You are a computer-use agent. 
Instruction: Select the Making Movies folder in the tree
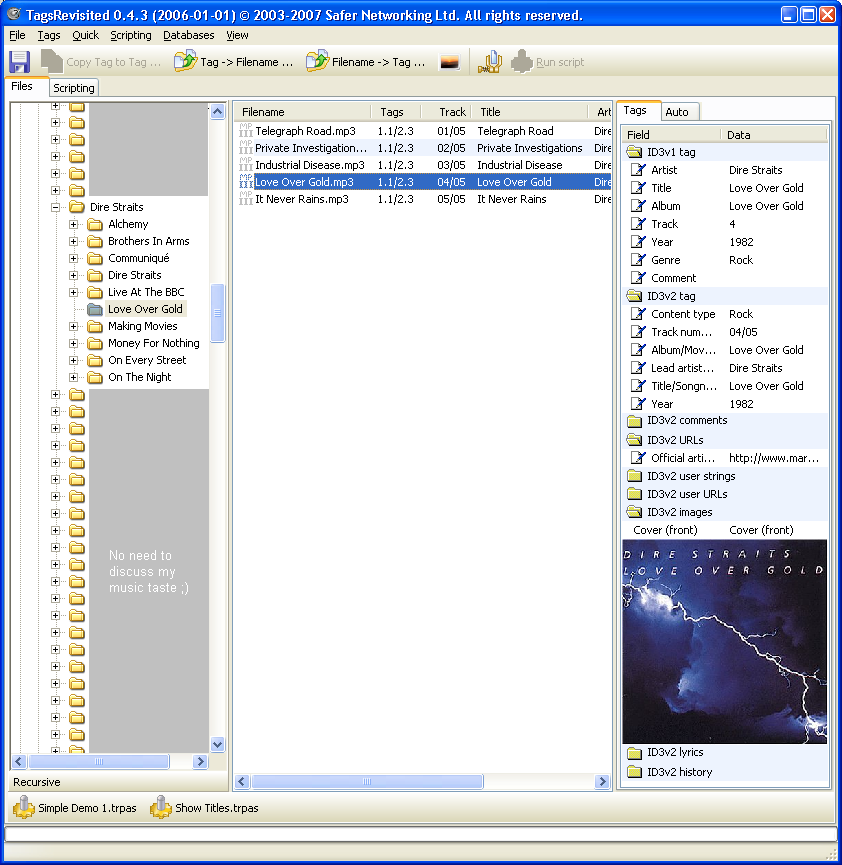142,326
